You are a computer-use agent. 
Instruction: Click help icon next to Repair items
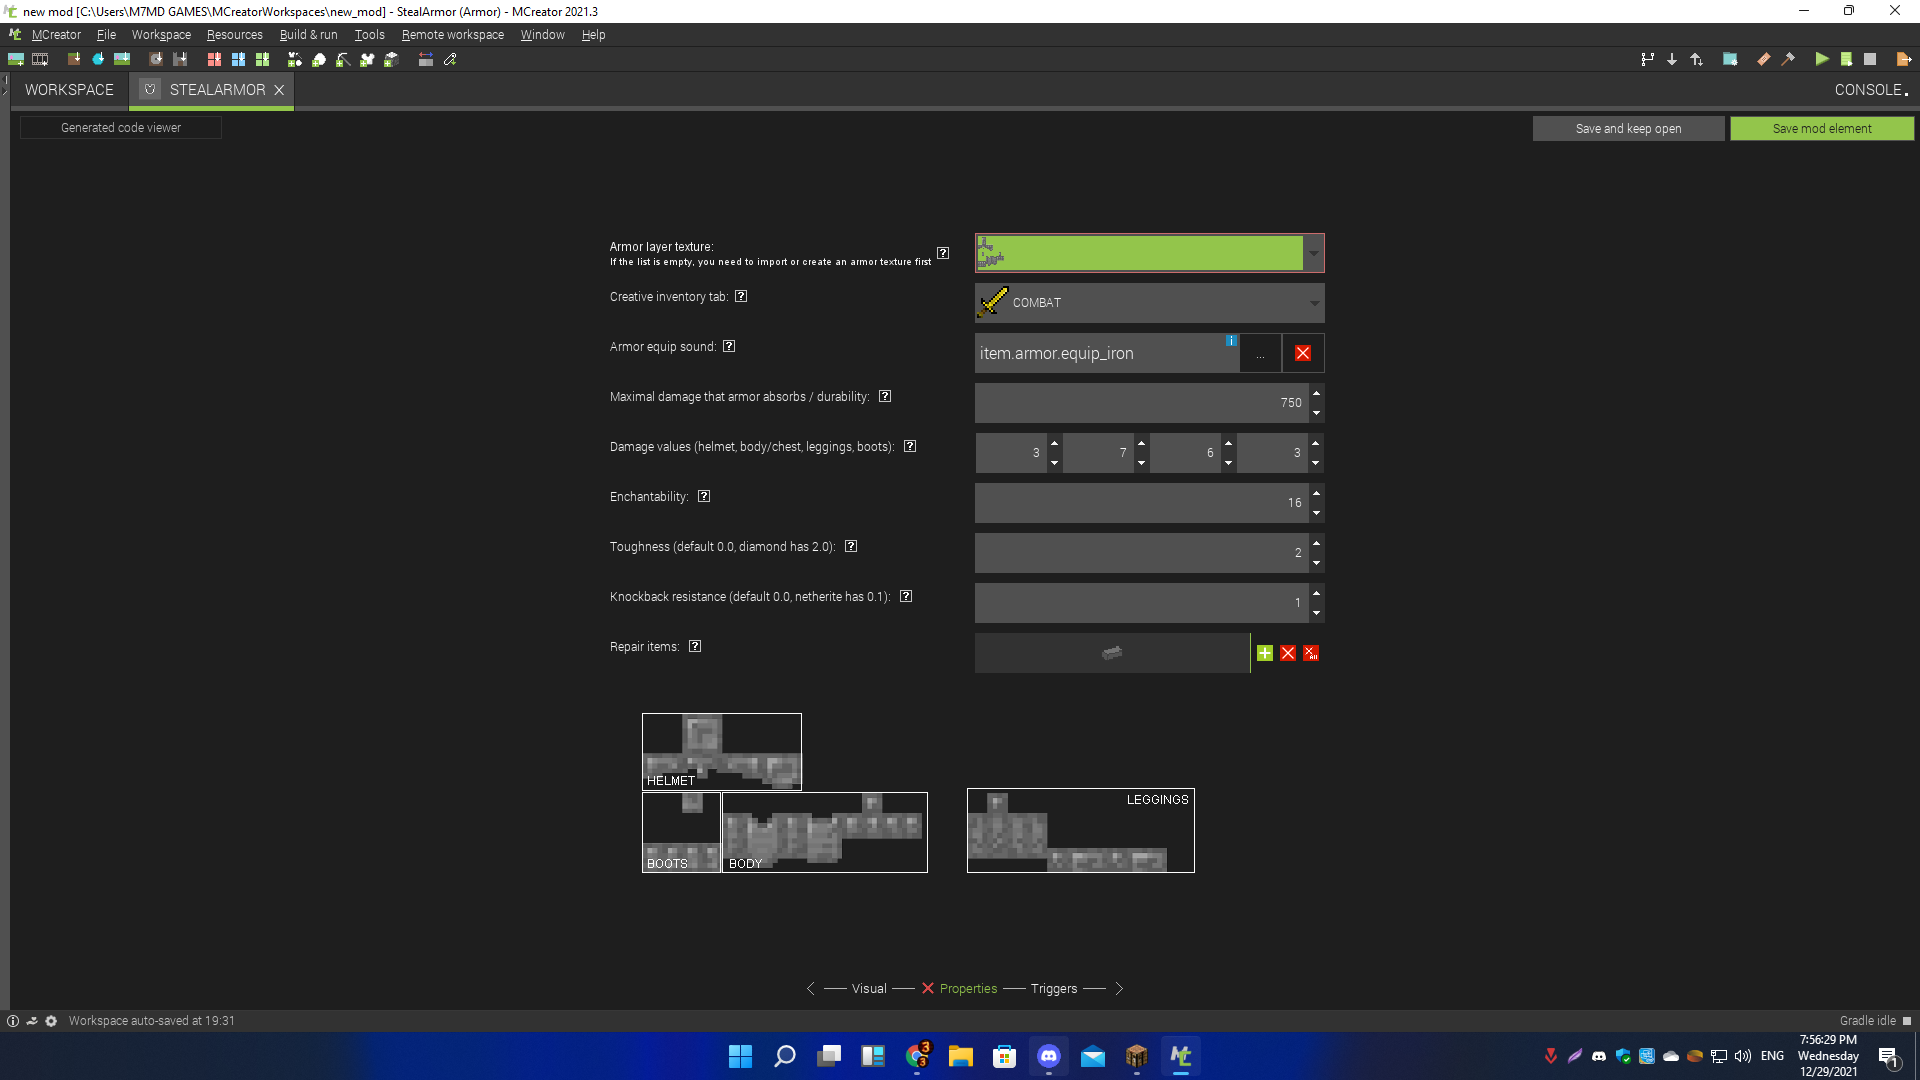click(x=695, y=646)
